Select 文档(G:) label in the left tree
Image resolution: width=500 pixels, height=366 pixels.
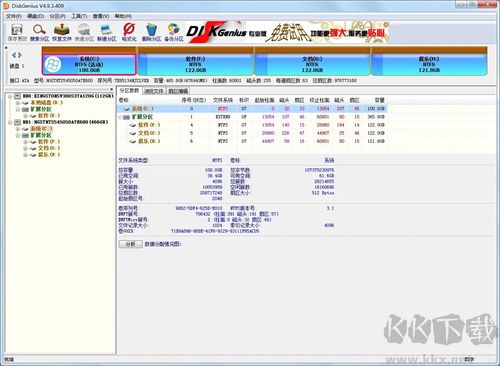point(49,148)
